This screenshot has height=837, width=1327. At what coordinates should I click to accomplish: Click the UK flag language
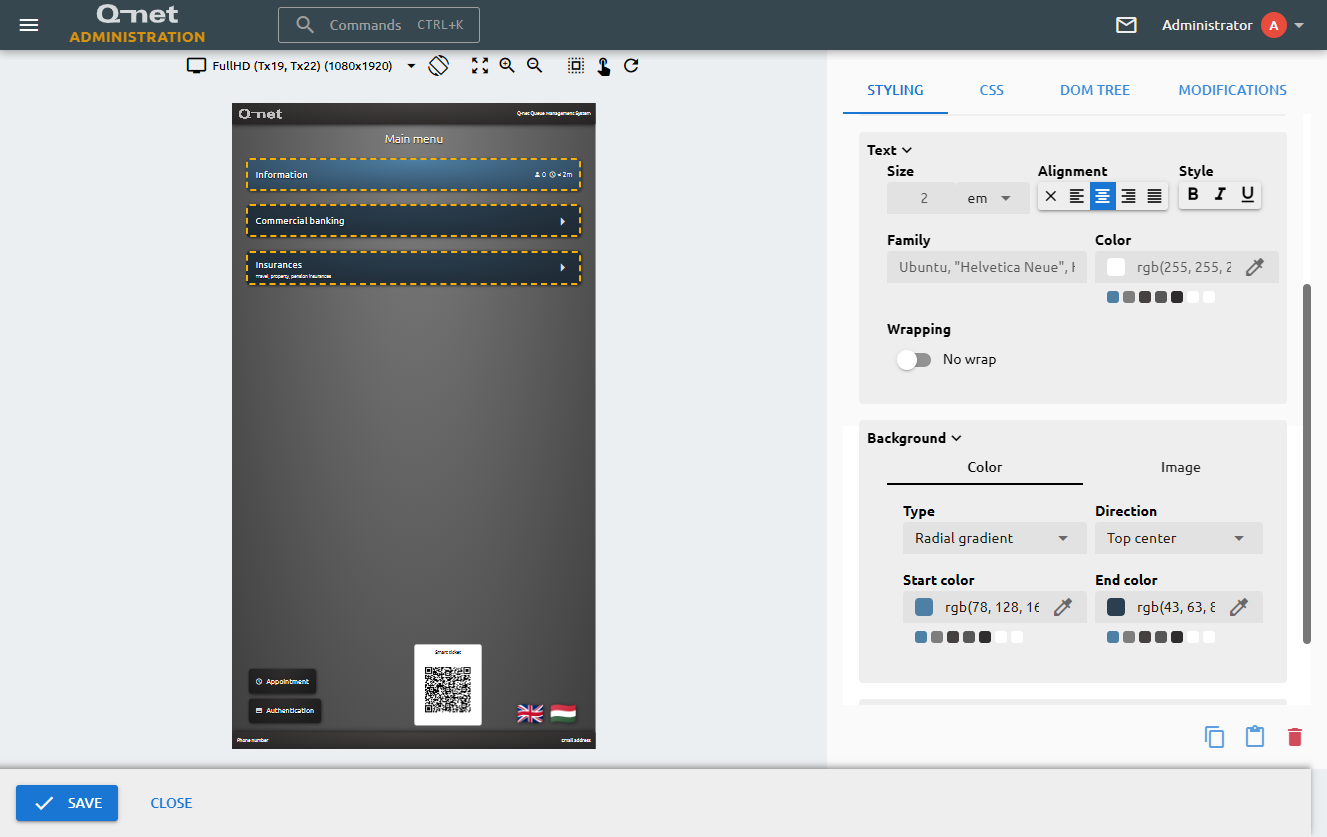[530, 713]
